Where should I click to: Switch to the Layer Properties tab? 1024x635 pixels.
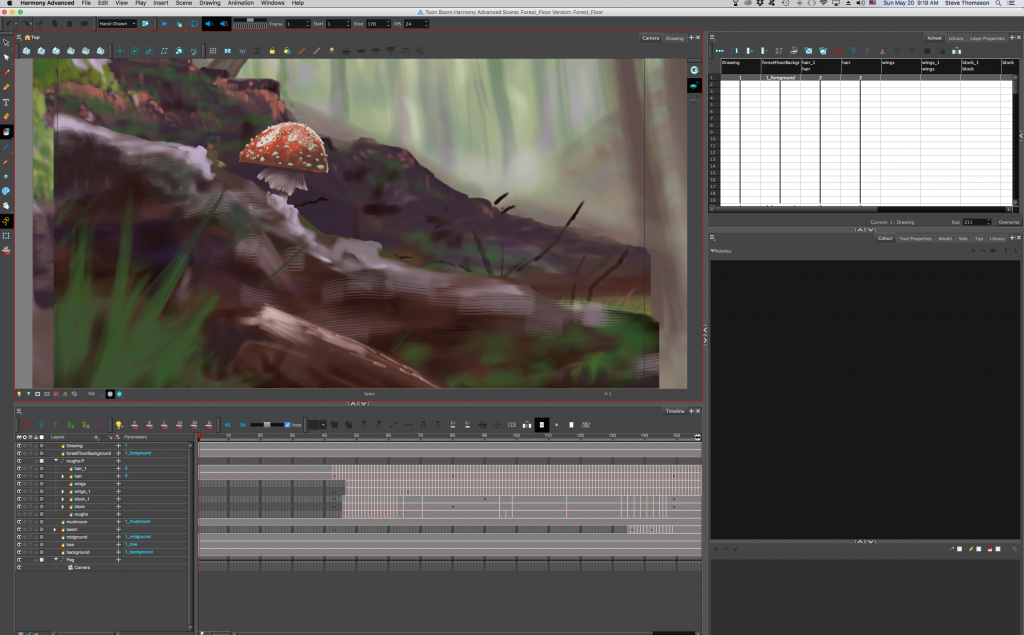click(987, 38)
